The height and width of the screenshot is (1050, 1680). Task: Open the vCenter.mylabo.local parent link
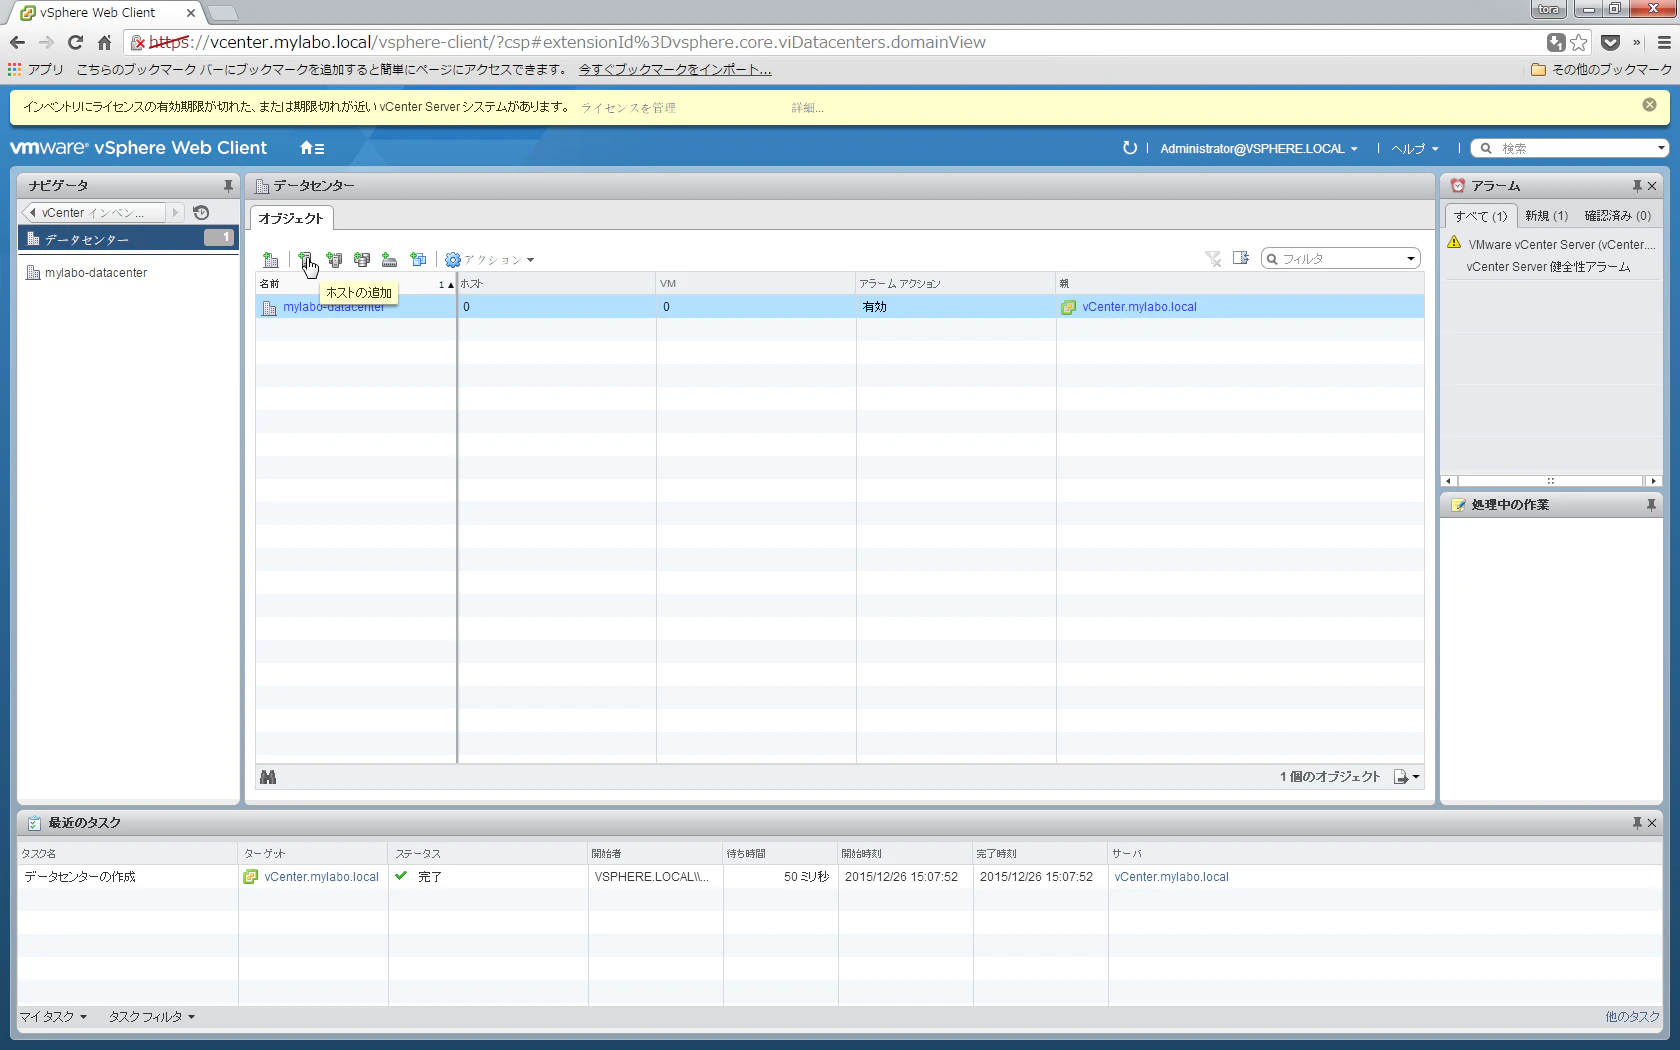pyautogui.click(x=1139, y=307)
